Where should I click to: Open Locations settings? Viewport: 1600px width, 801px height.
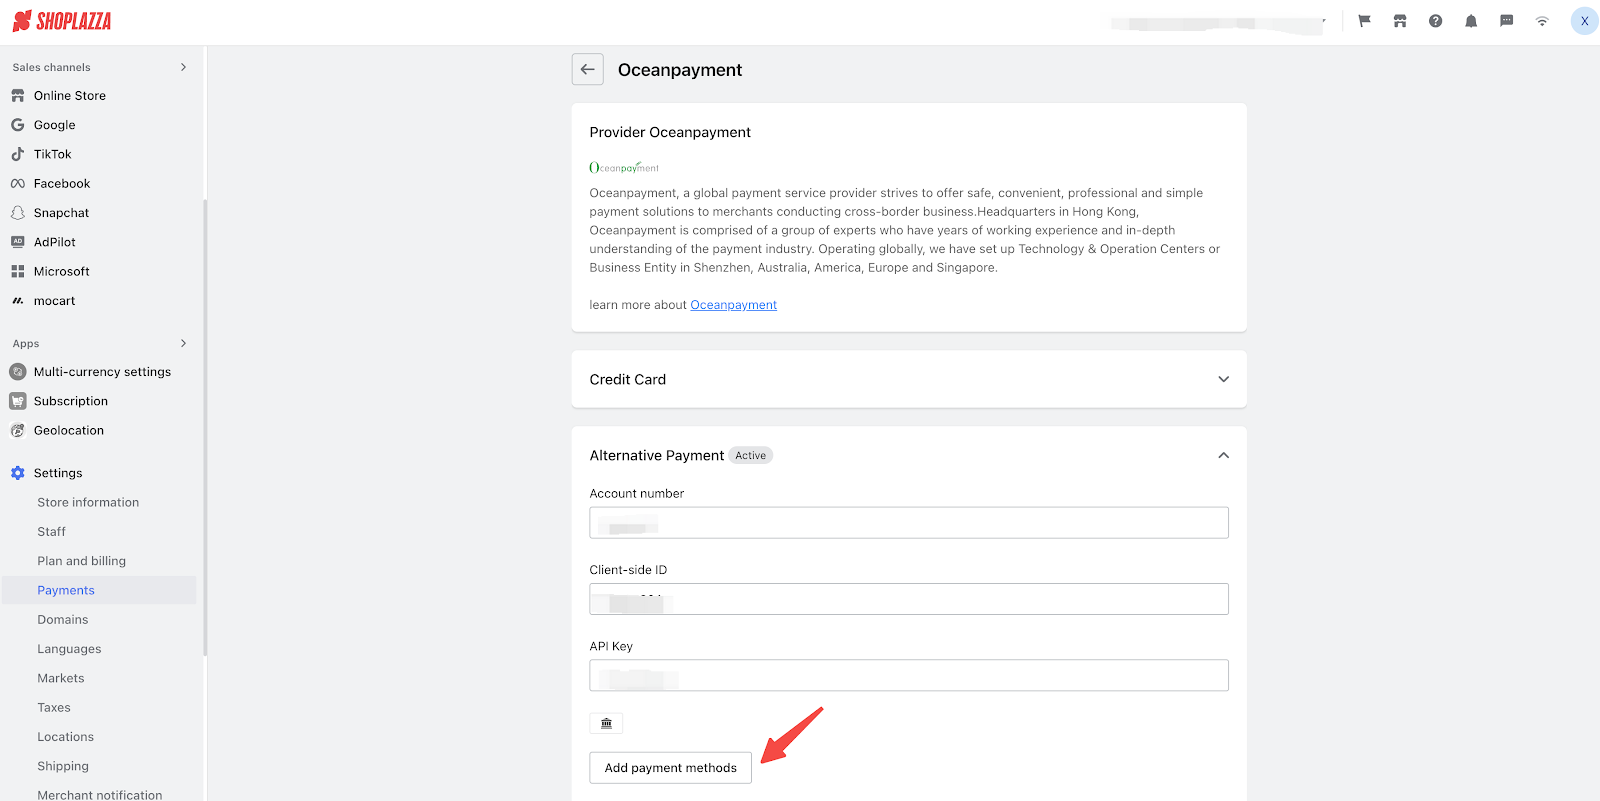pyautogui.click(x=66, y=737)
